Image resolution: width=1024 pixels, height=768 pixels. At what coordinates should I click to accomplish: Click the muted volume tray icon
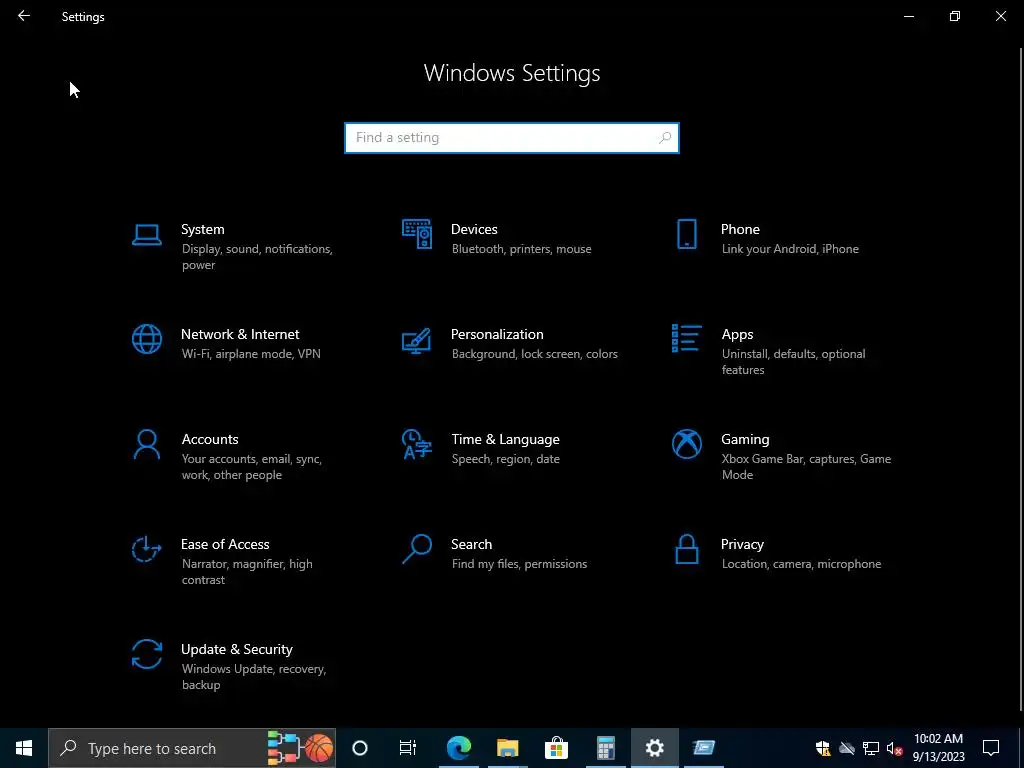(x=894, y=748)
